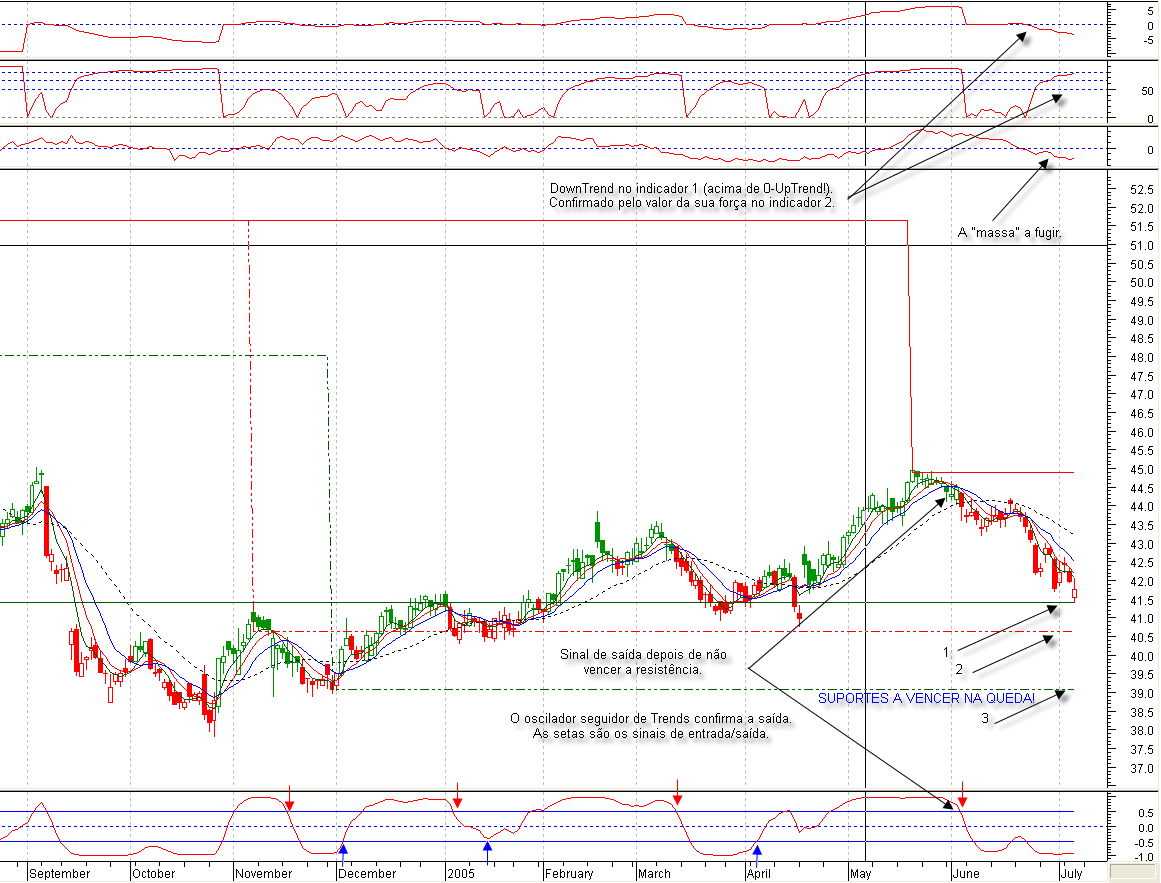
Task: Select the March month label
Action: tap(654, 873)
